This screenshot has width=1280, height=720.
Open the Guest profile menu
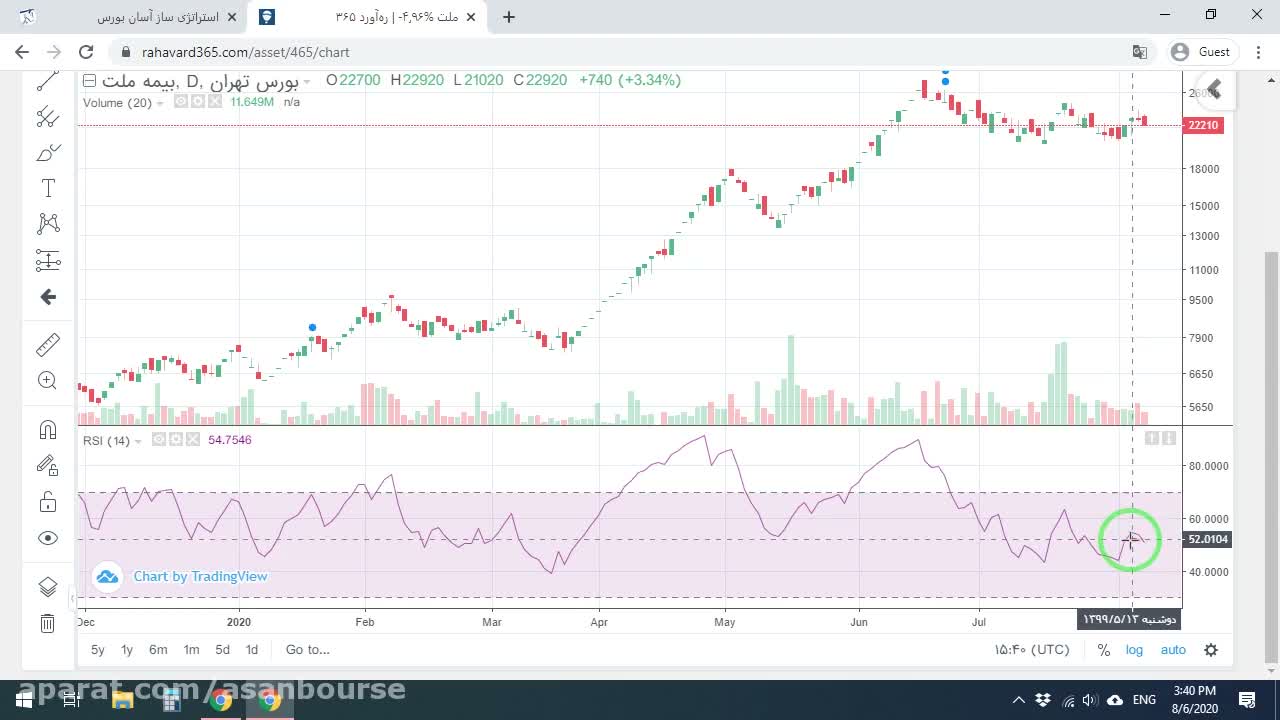click(x=1202, y=52)
